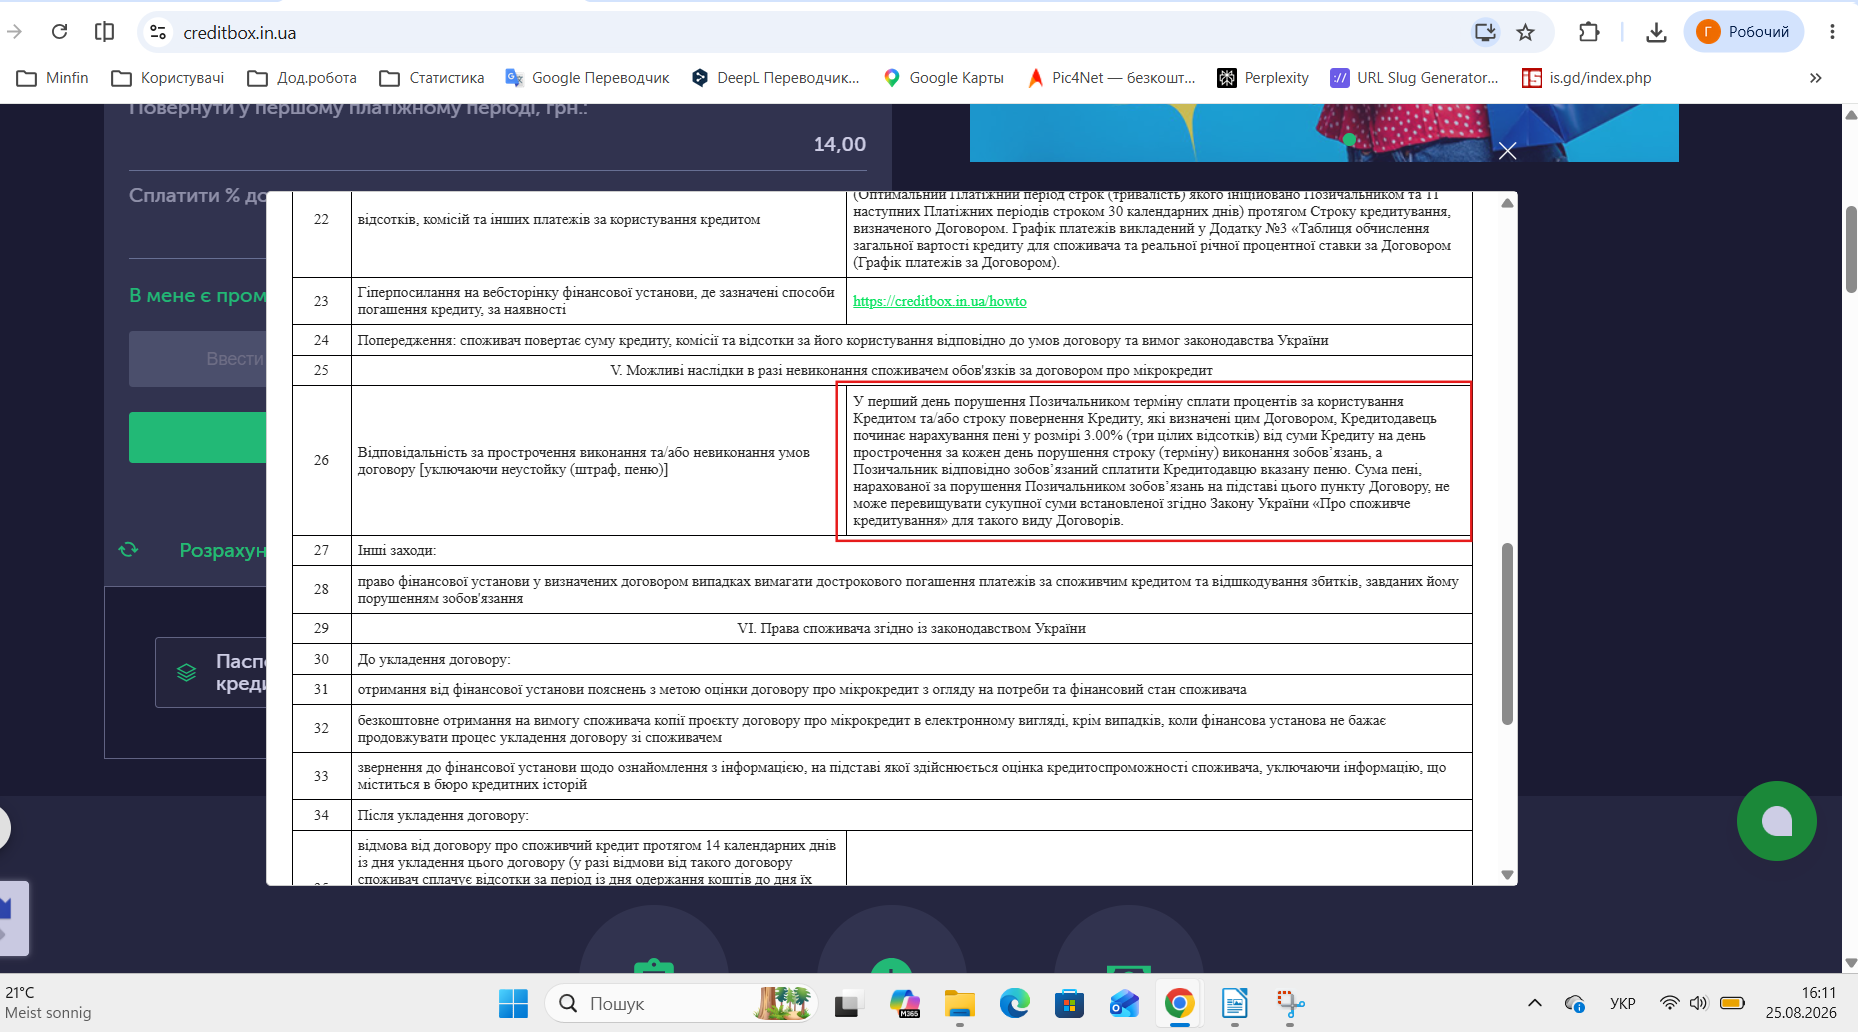Open the weather widget showing 21°C

point(48,1003)
